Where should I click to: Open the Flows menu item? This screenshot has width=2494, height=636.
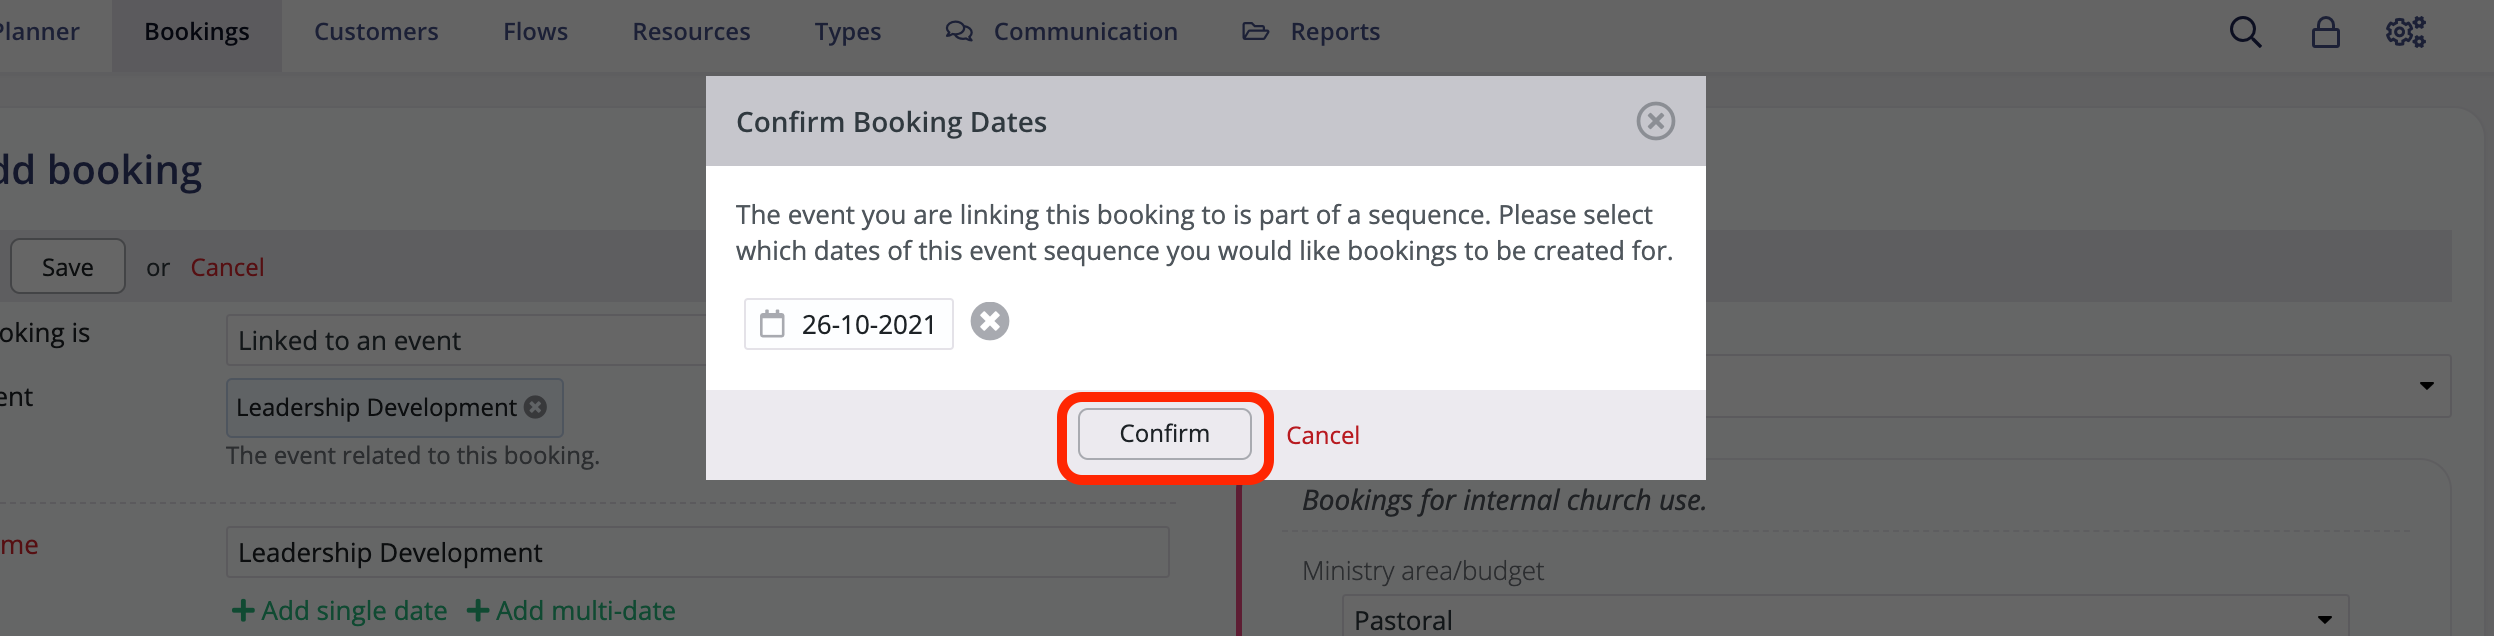pos(536,31)
